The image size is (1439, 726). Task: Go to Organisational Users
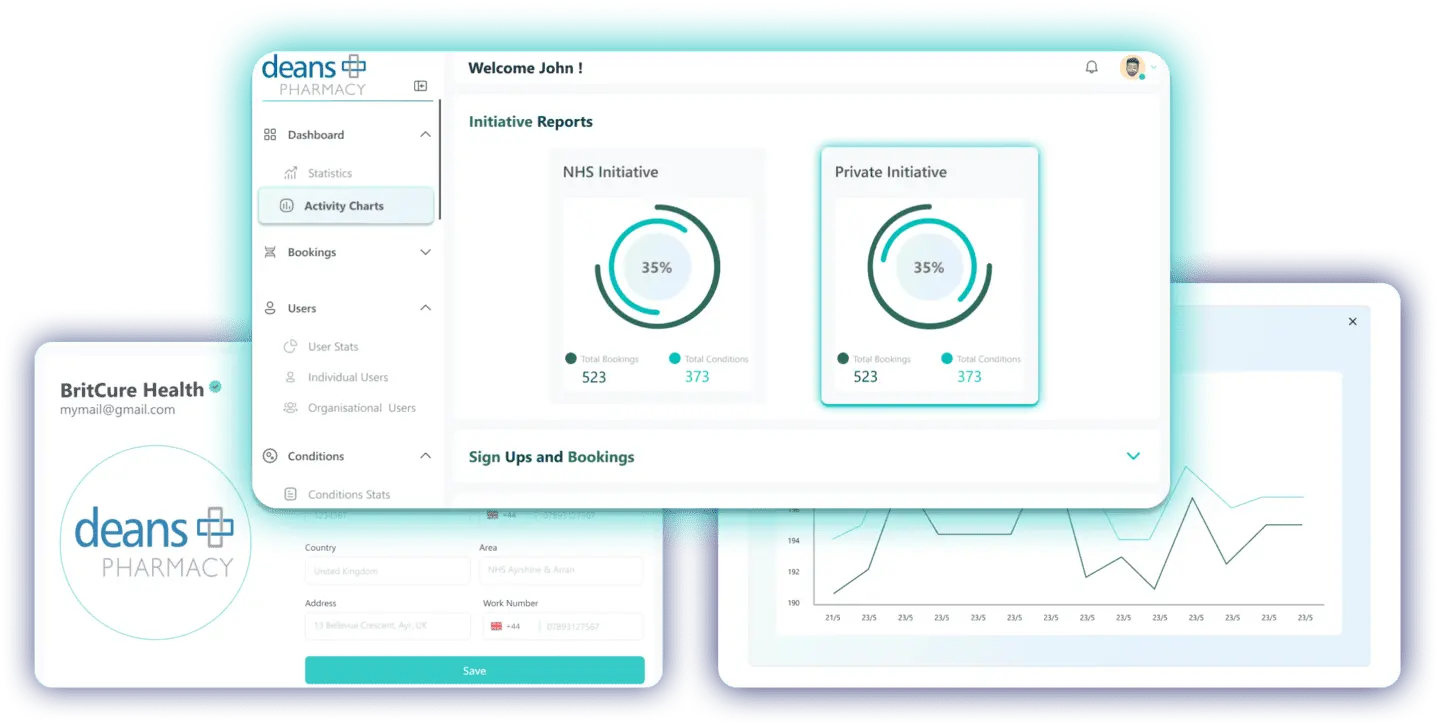362,408
